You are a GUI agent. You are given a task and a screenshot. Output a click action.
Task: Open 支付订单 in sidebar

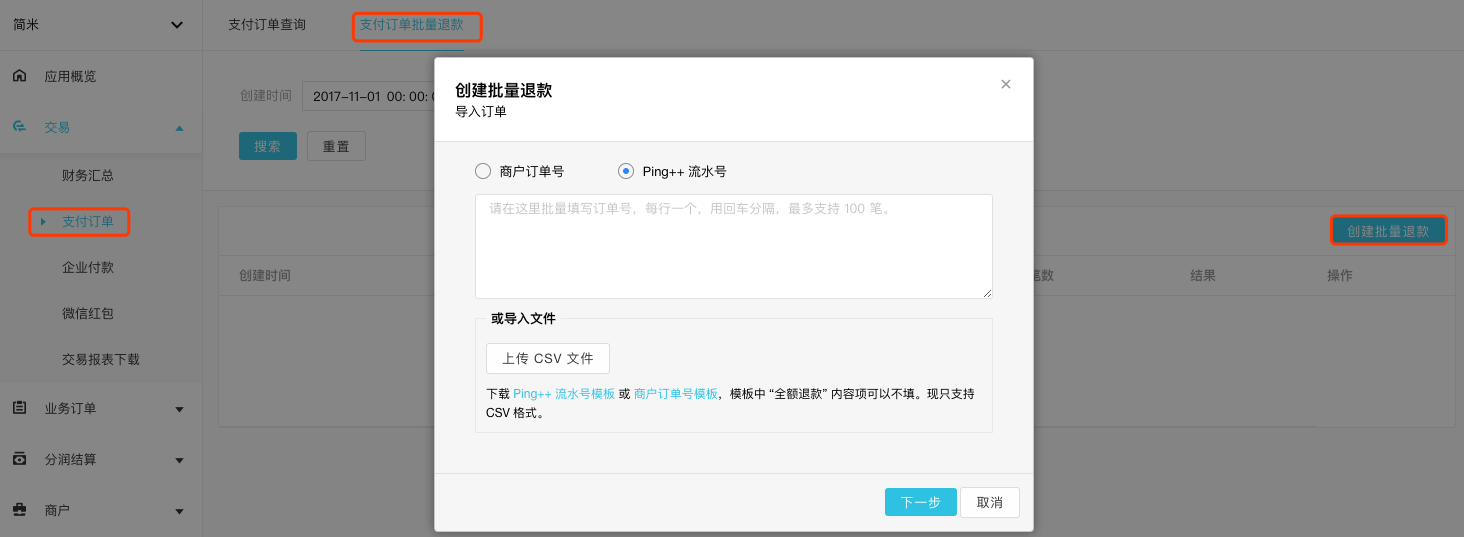pos(88,221)
